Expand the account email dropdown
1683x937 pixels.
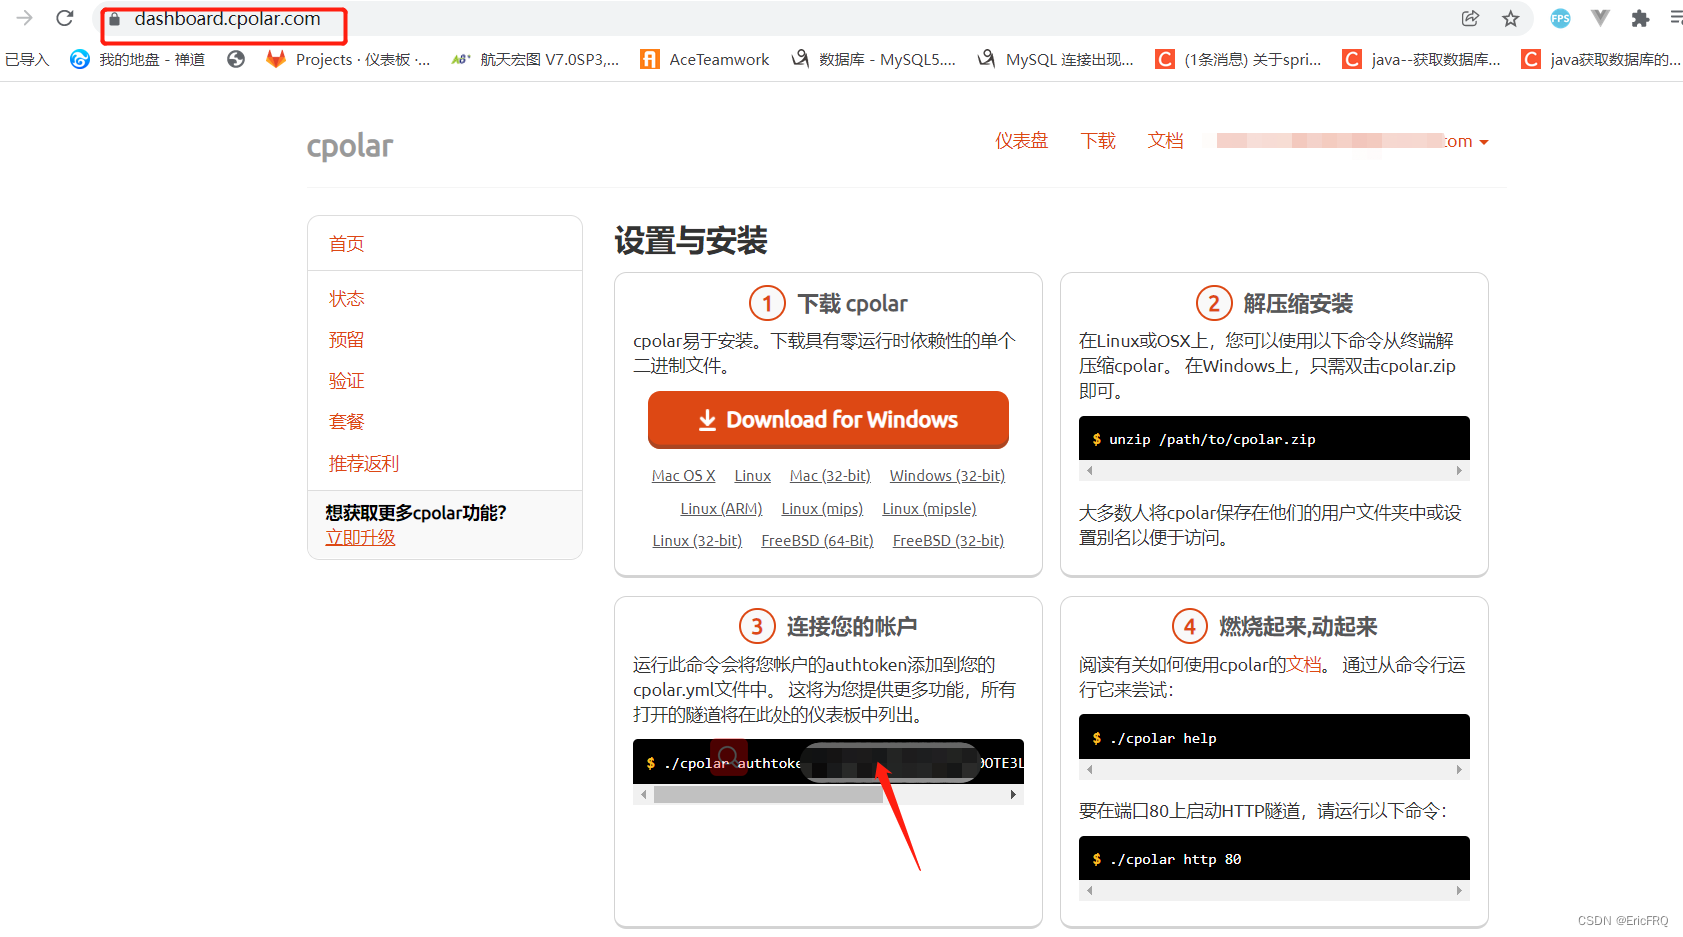coord(1353,141)
